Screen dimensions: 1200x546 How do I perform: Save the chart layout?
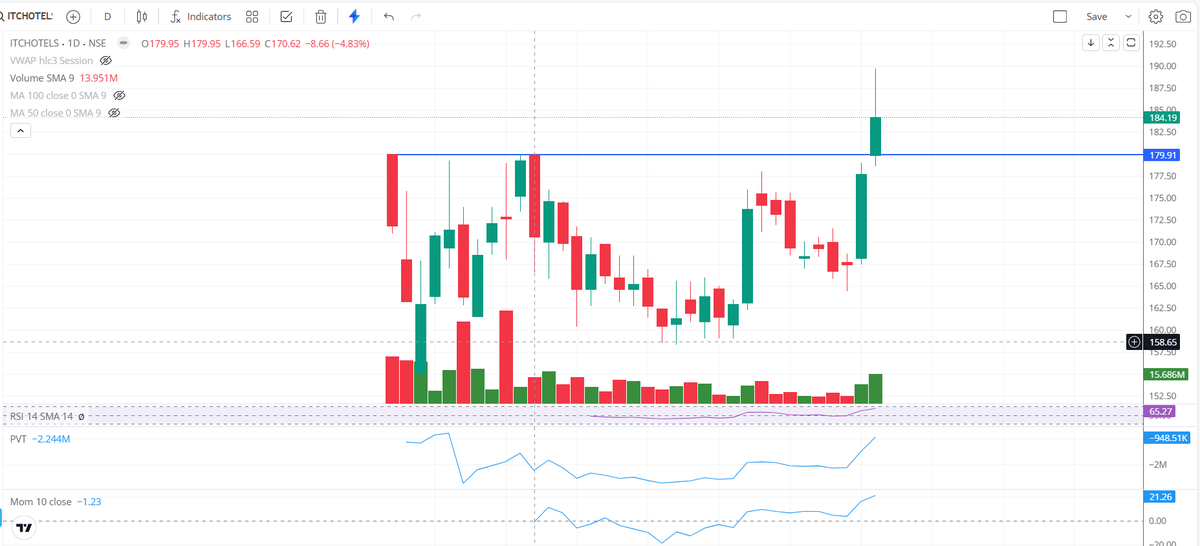point(1097,17)
